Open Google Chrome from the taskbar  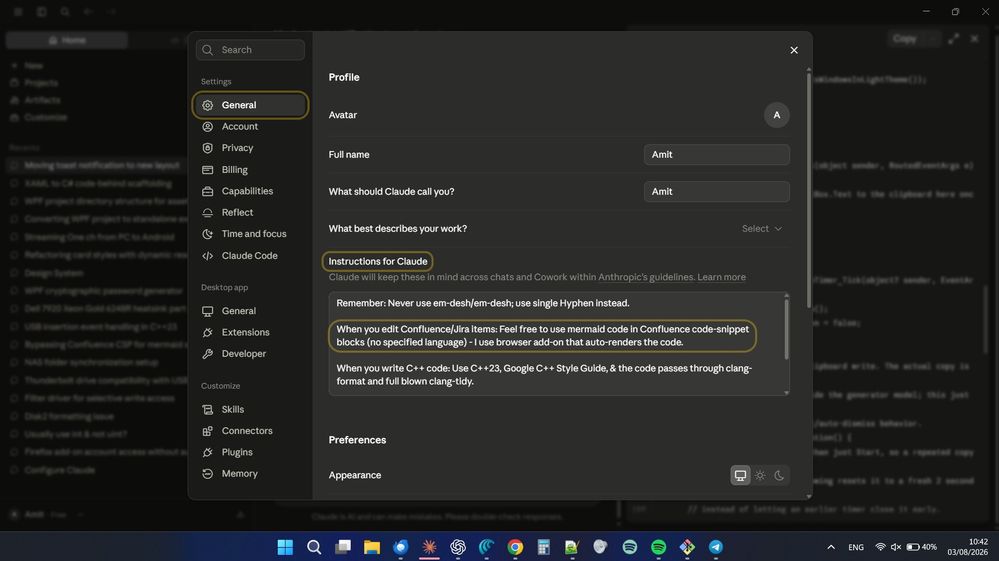[x=515, y=547]
